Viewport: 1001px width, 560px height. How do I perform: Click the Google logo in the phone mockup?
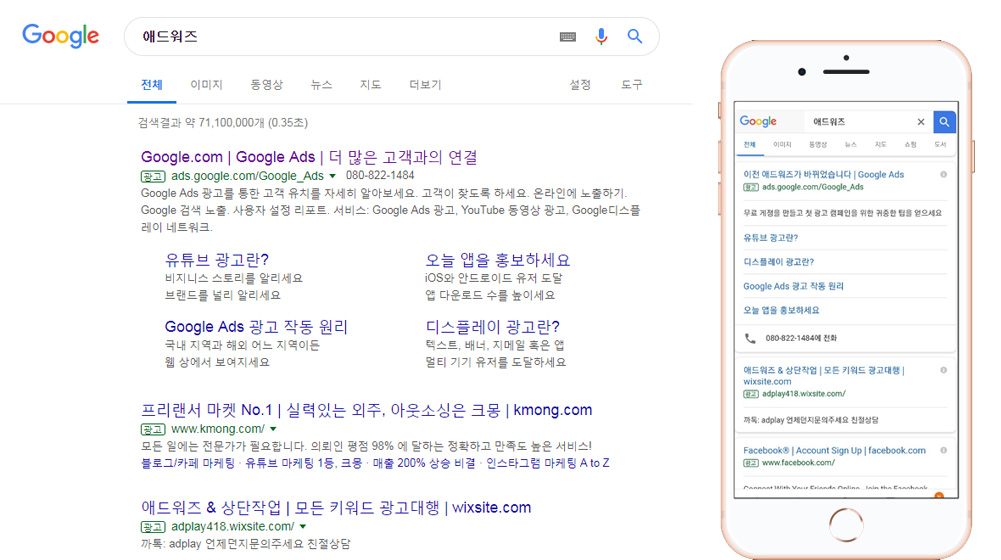pyautogui.click(x=758, y=121)
